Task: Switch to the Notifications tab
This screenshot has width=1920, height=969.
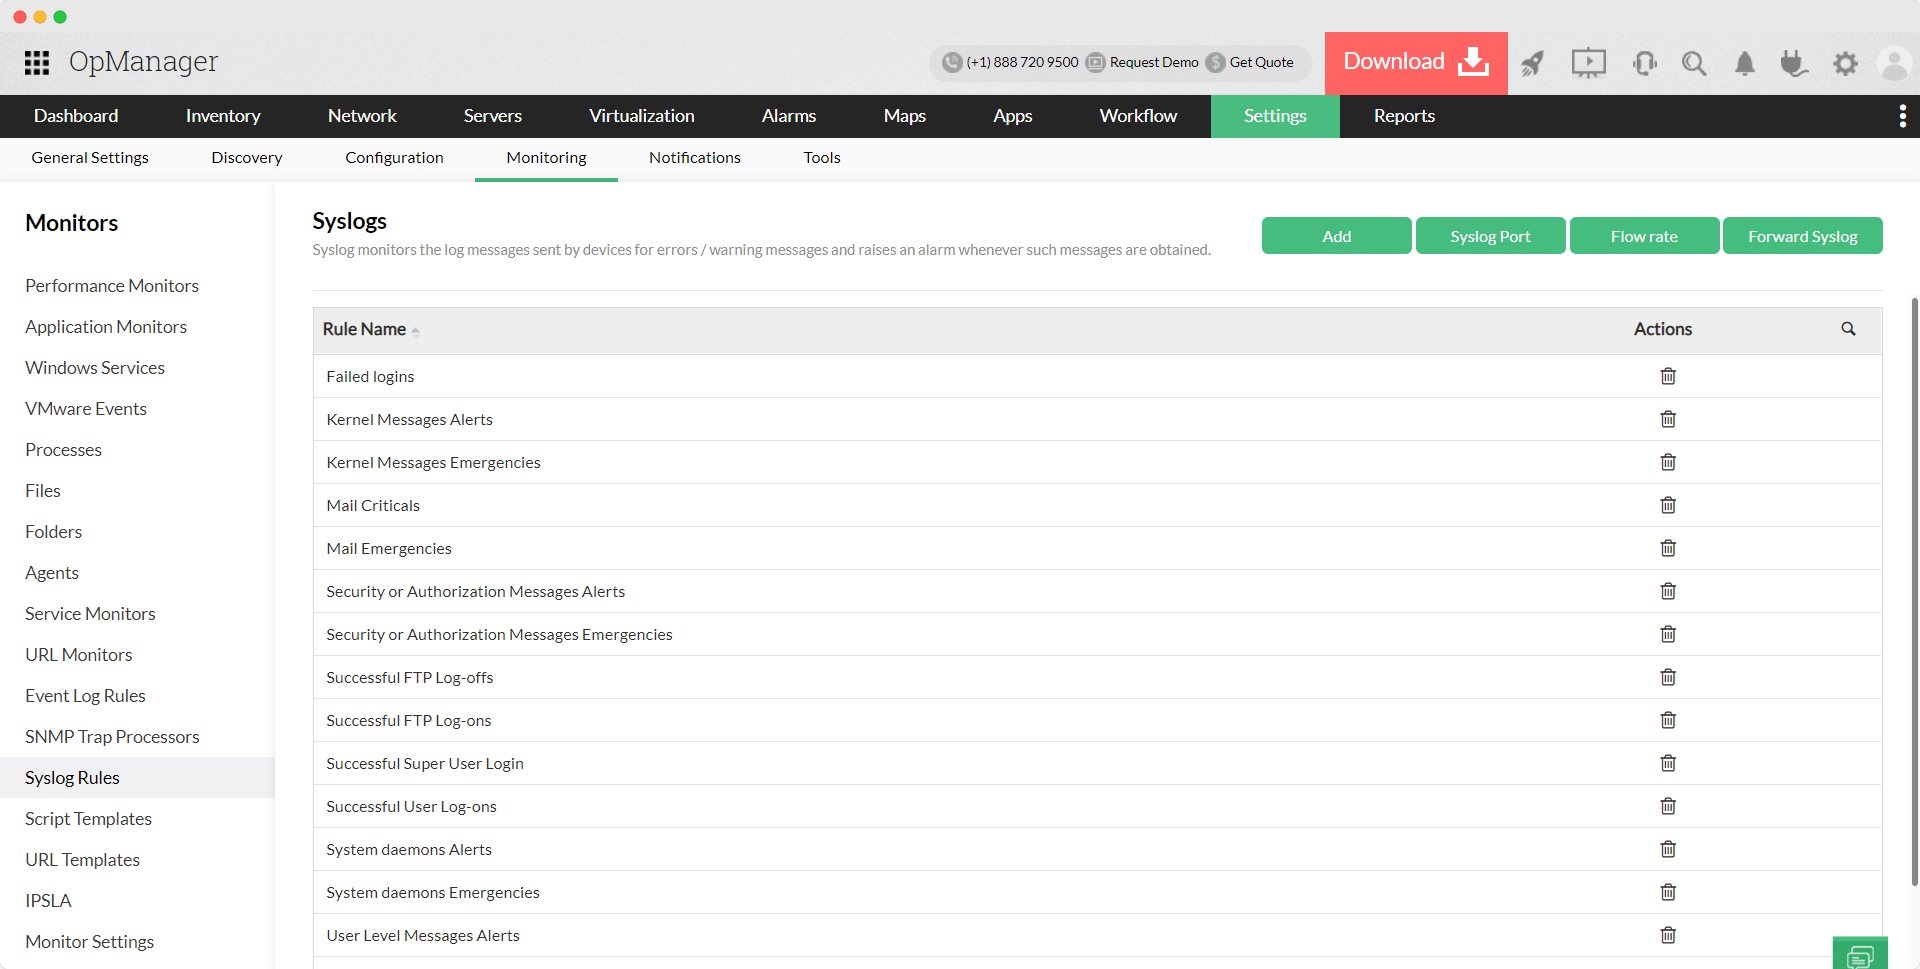Action: (x=694, y=157)
